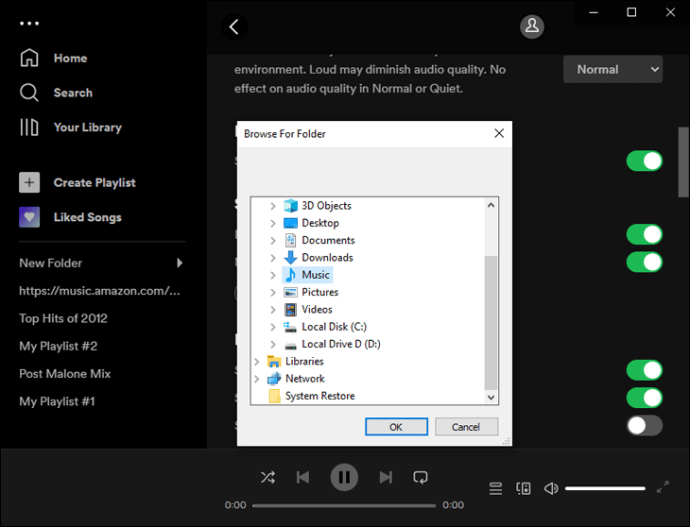
Task: Select the Network icon
Action: point(274,378)
